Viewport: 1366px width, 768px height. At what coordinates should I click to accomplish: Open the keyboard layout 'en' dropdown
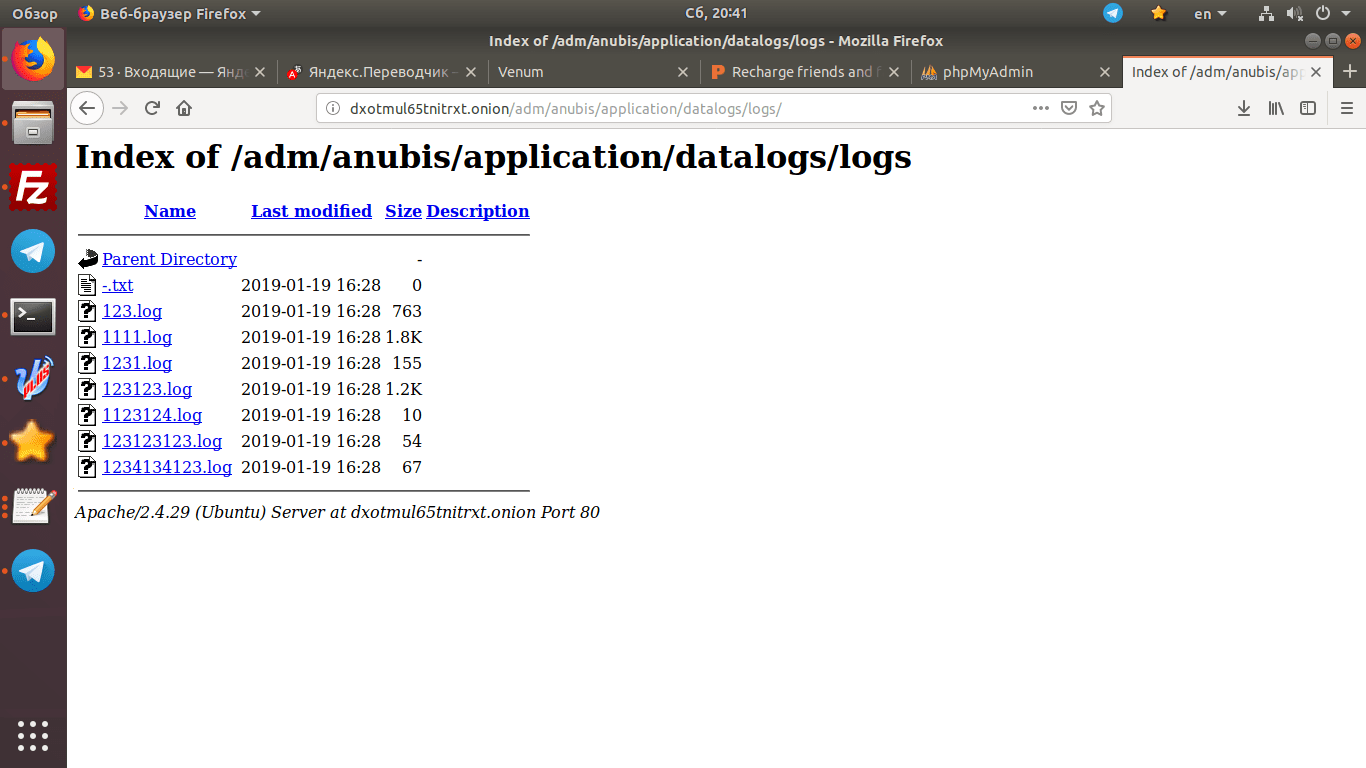coord(1210,14)
